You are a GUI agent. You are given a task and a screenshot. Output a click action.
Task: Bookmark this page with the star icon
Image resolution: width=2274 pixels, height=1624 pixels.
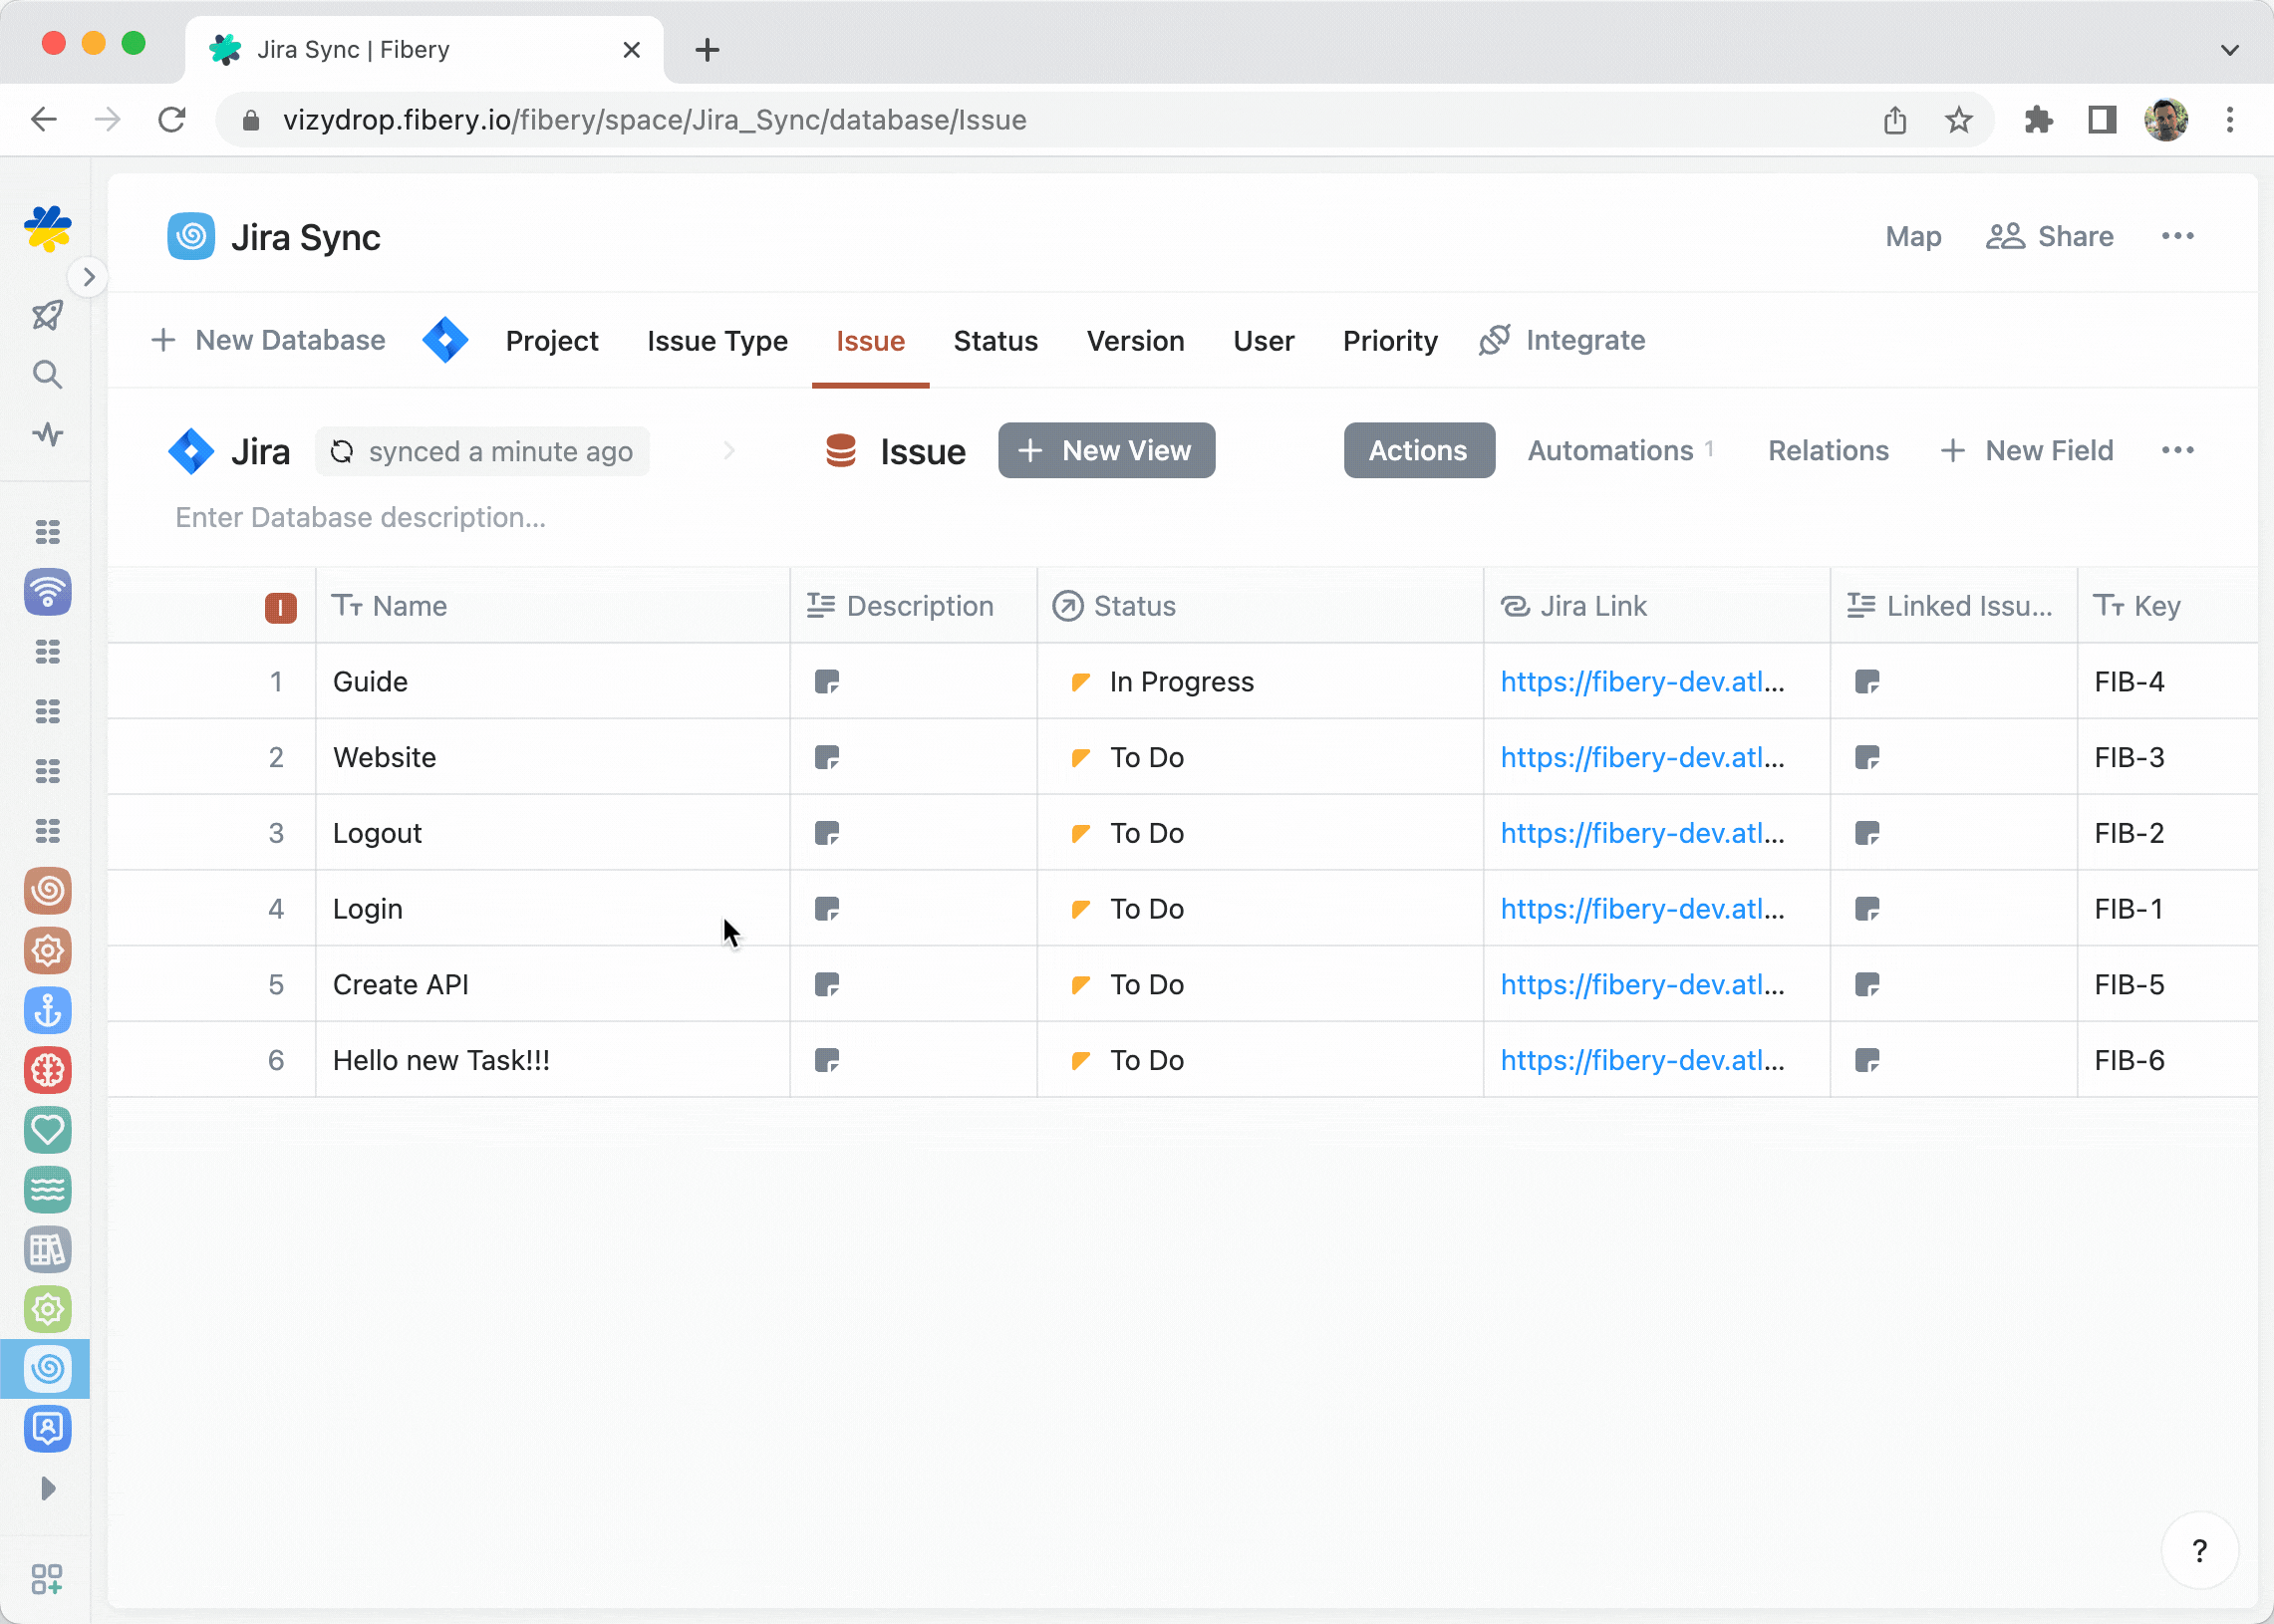[x=1958, y=120]
